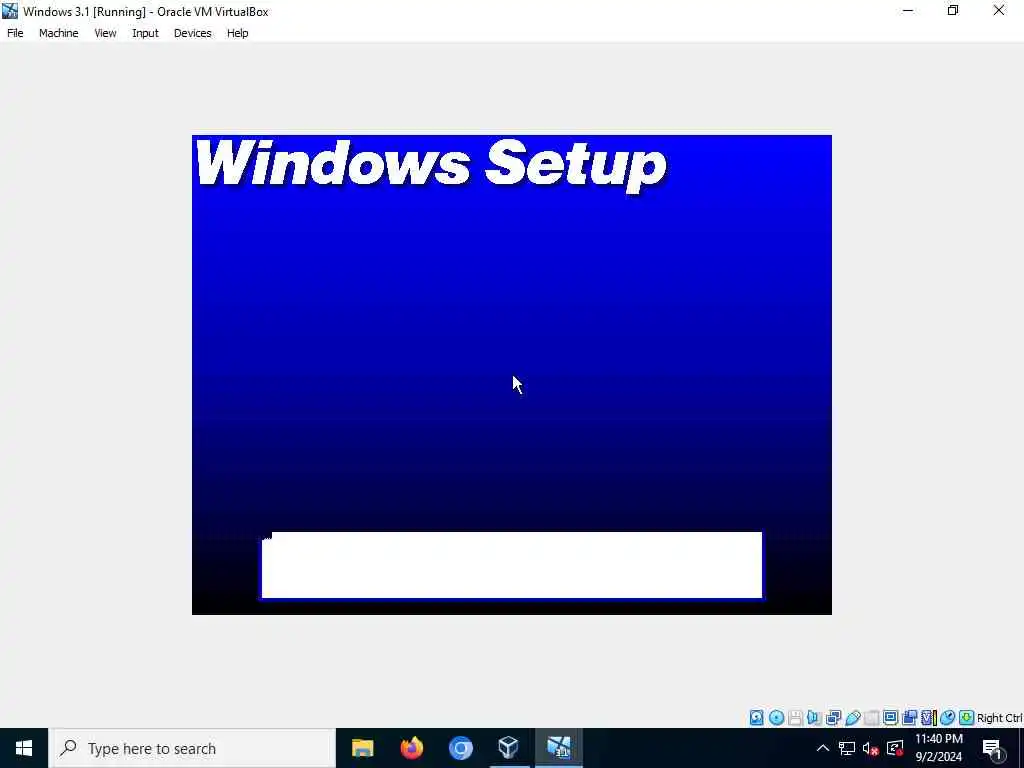Open the Machine menu
1024x768 pixels.
59,33
